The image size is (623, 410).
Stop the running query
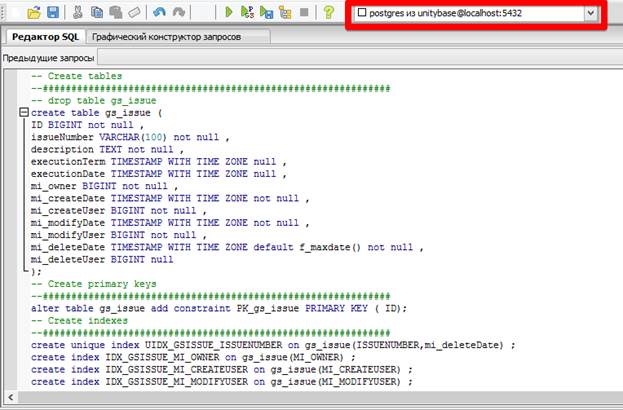(x=303, y=12)
